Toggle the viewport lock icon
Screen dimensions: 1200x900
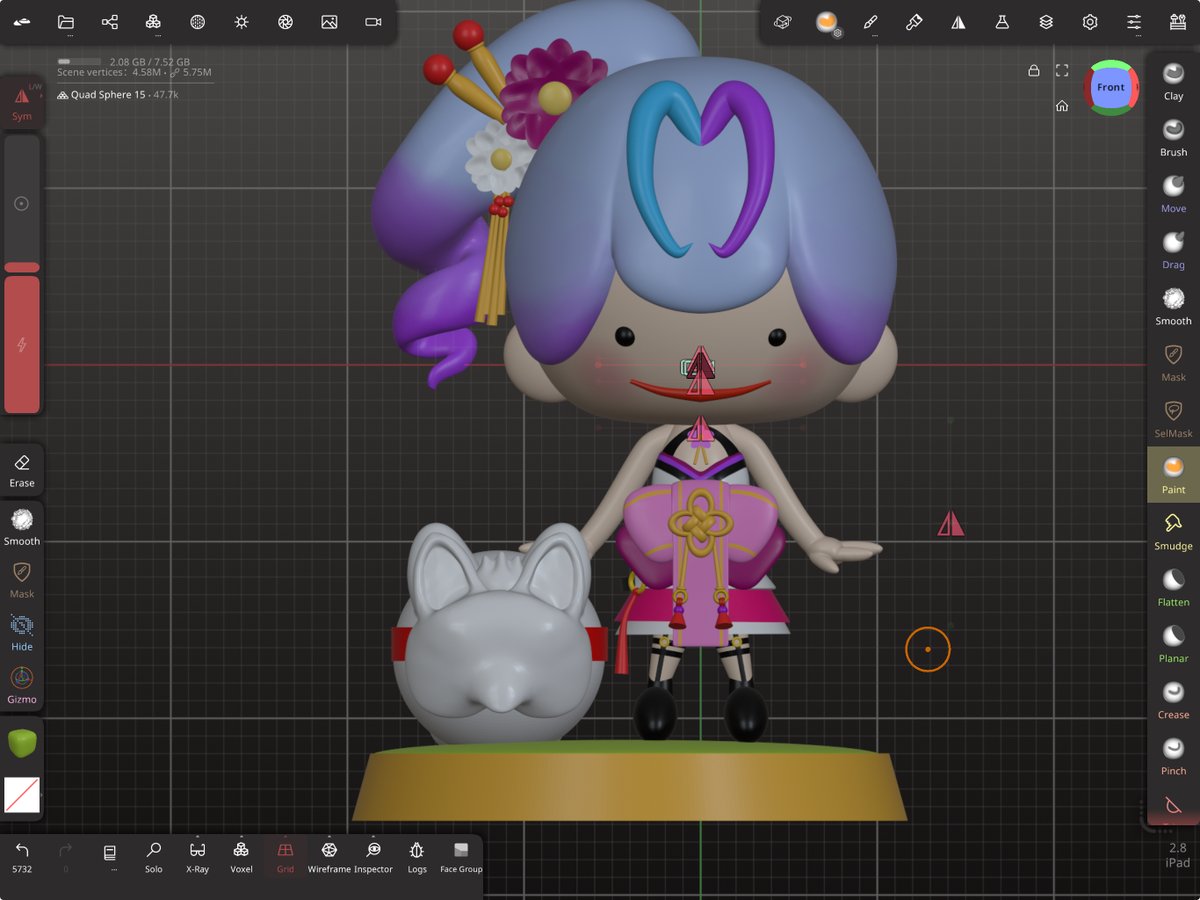1033,70
